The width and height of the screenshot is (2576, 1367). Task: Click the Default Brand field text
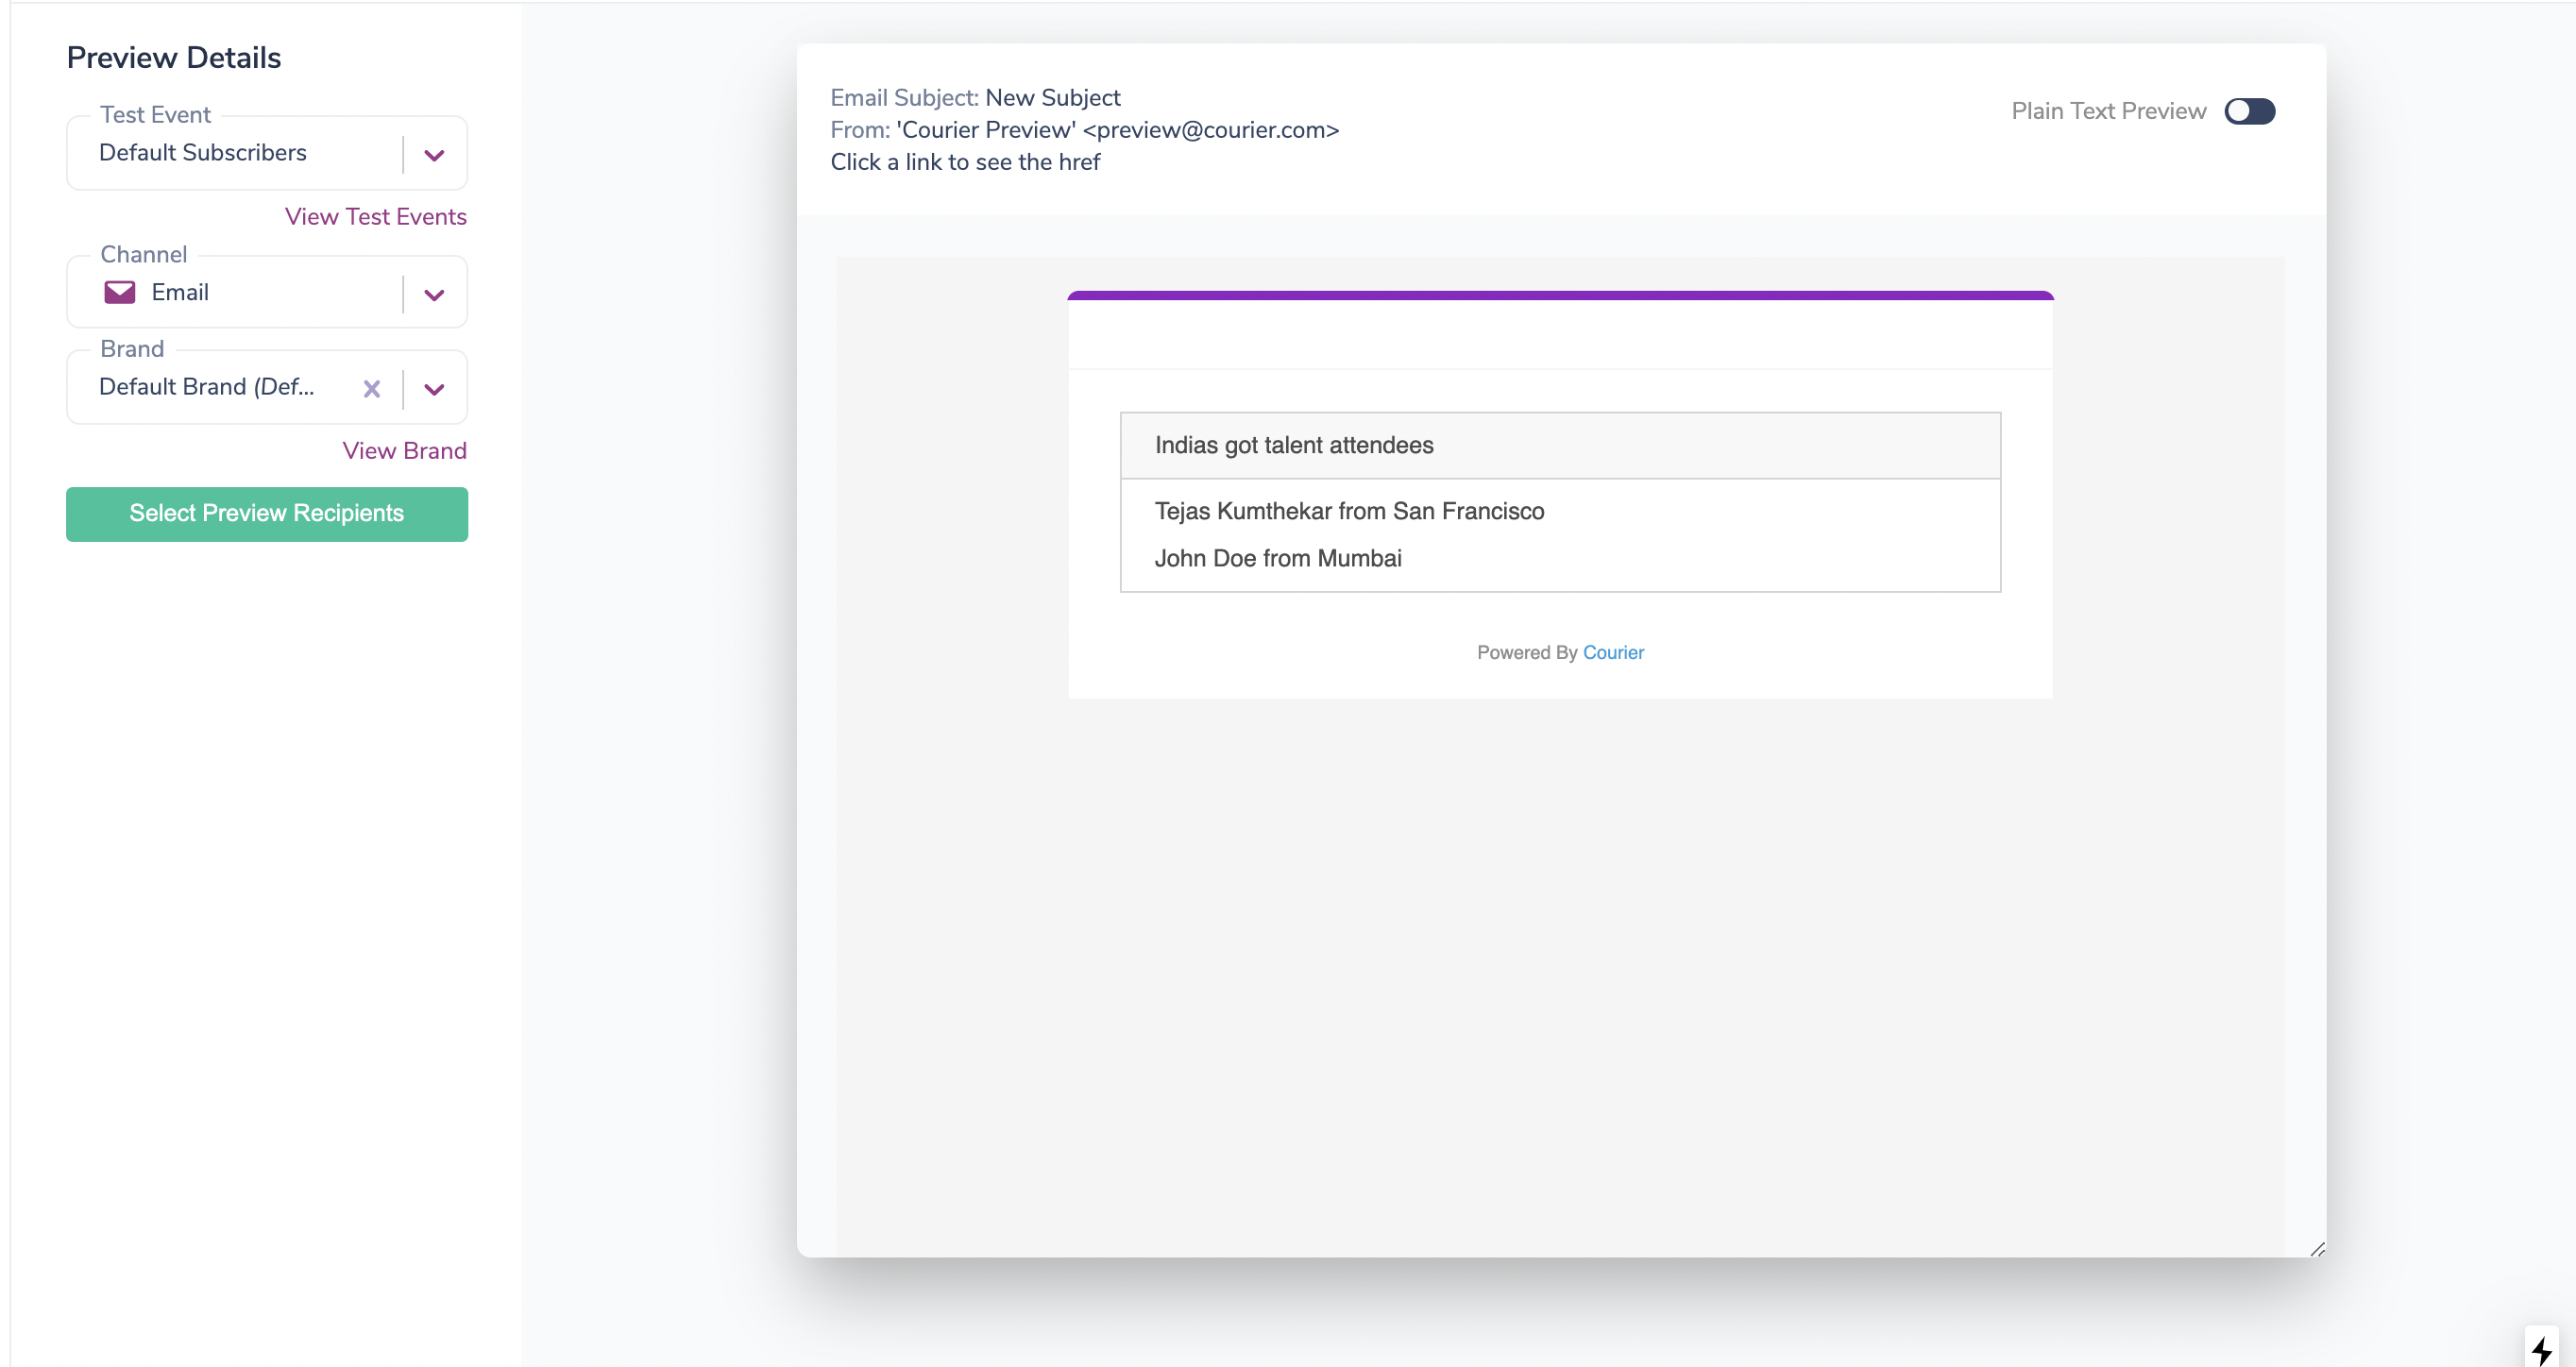(206, 387)
